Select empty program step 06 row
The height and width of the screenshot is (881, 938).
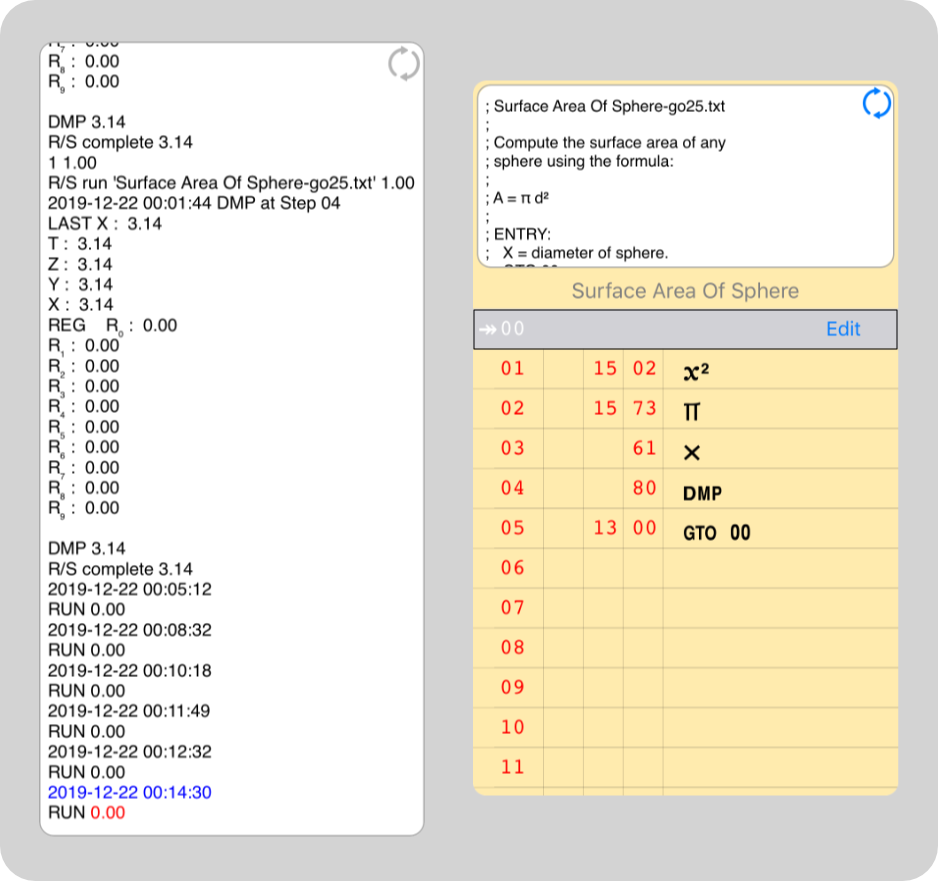(x=685, y=568)
